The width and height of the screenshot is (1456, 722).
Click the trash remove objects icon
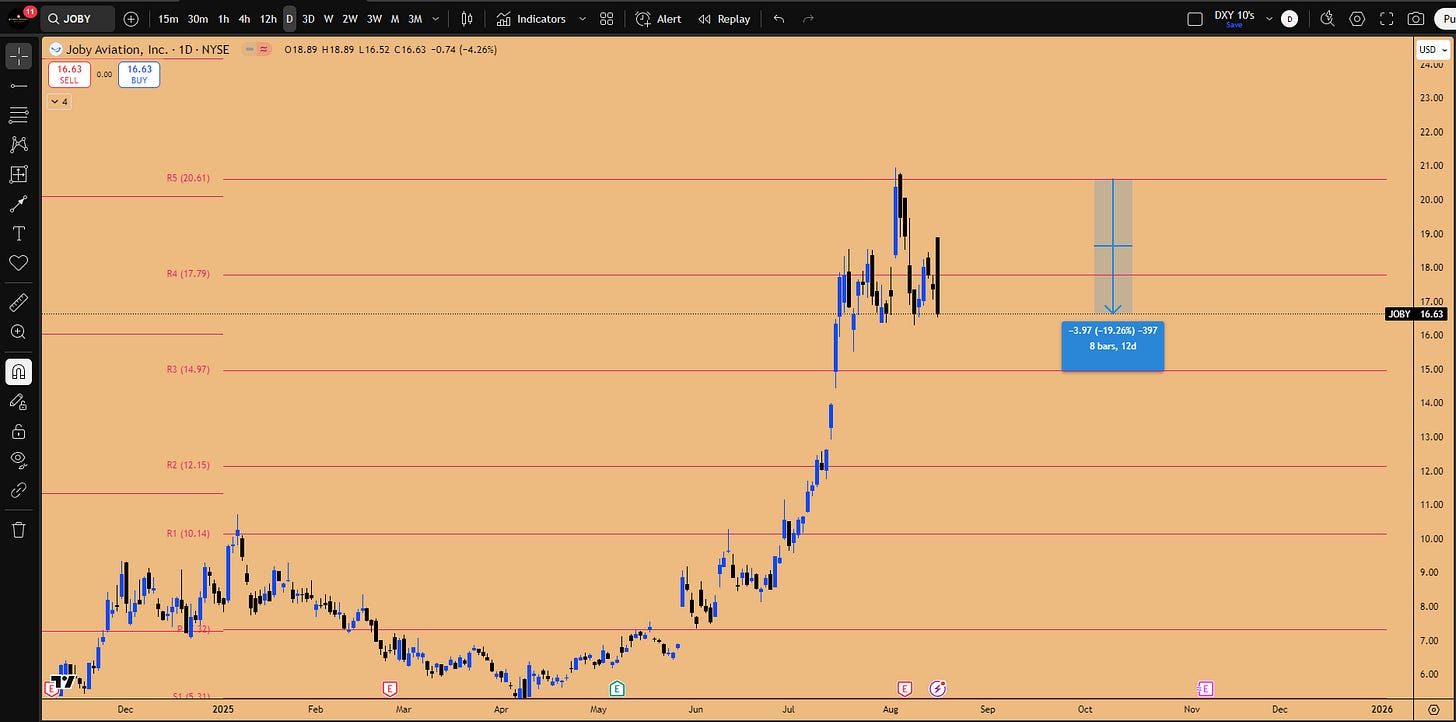(x=18, y=529)
